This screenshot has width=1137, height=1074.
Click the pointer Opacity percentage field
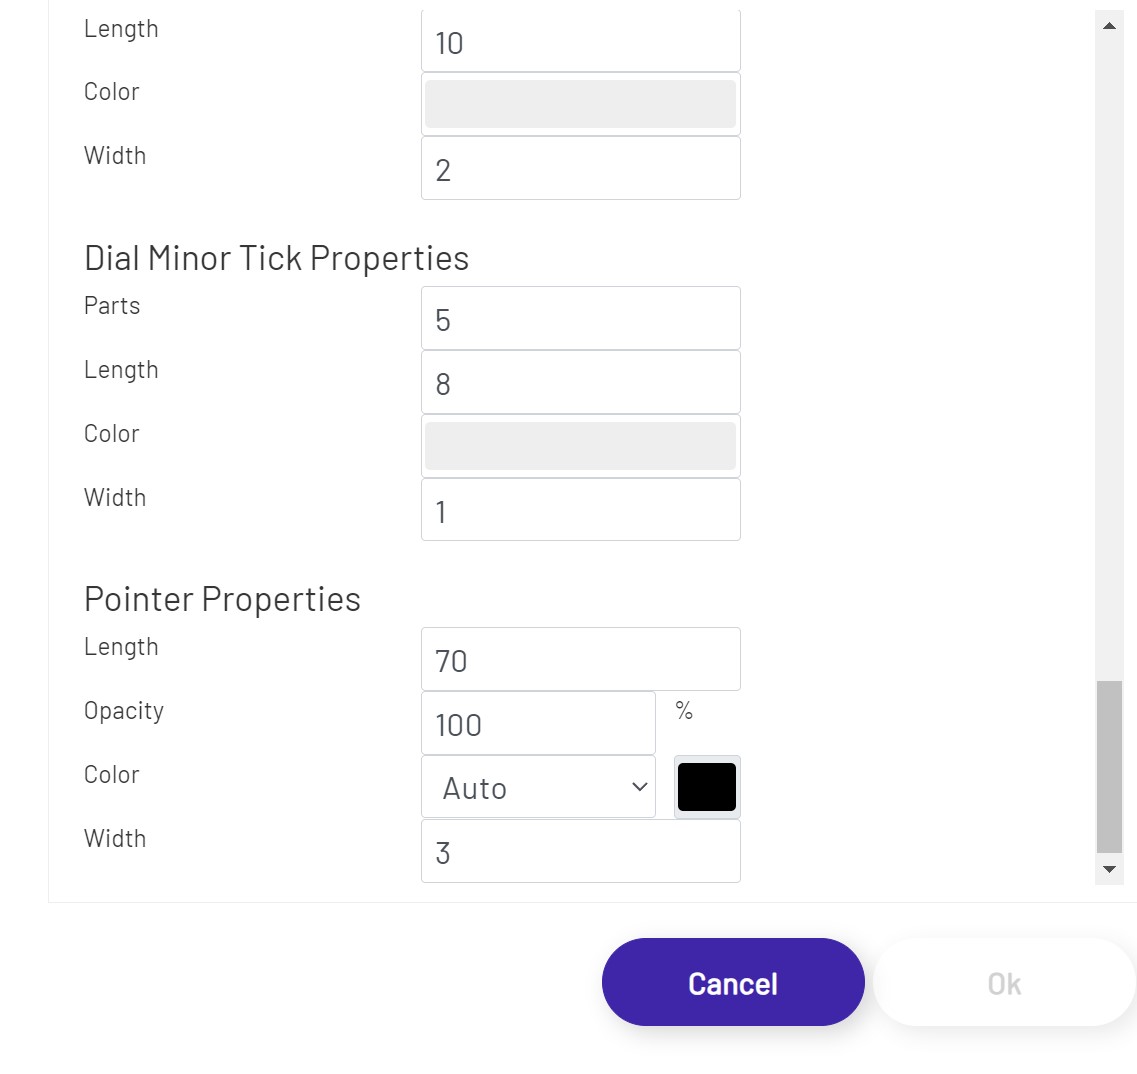(x=538, y=724)
